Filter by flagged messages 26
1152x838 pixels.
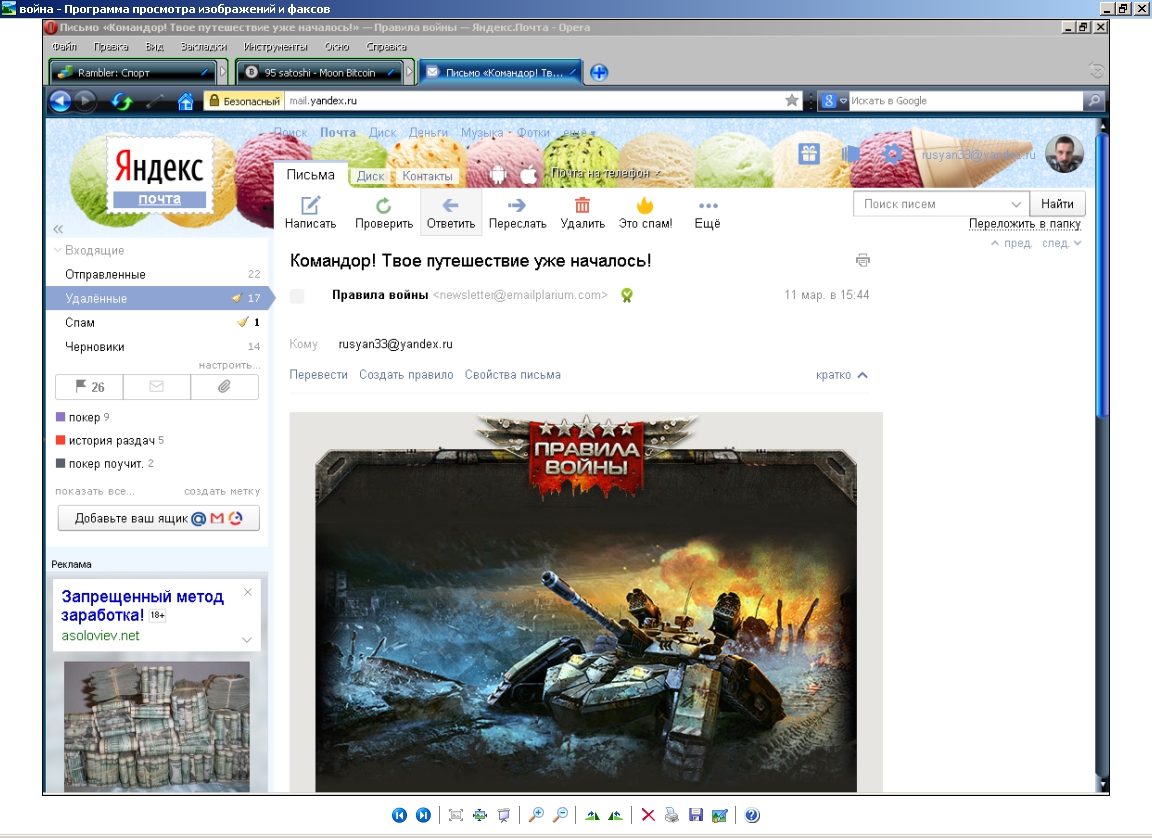click(89, 387)
